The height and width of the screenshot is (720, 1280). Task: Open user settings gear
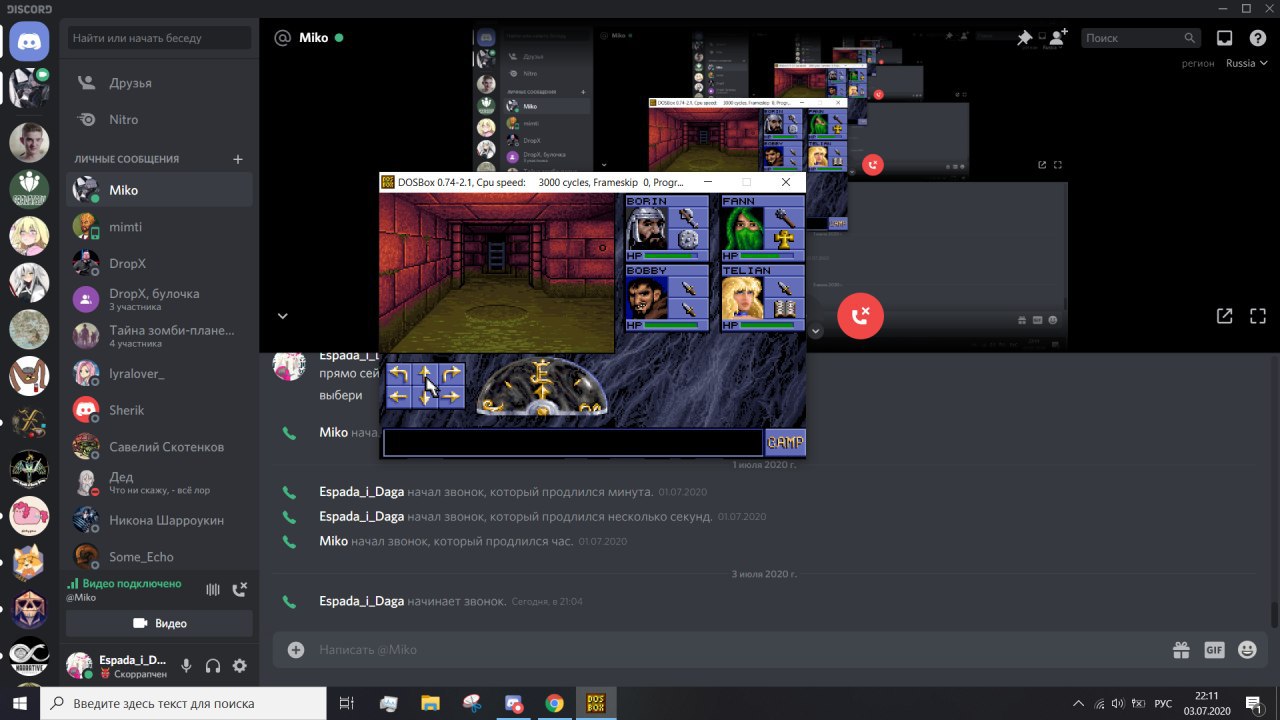(x=240, y=666)
